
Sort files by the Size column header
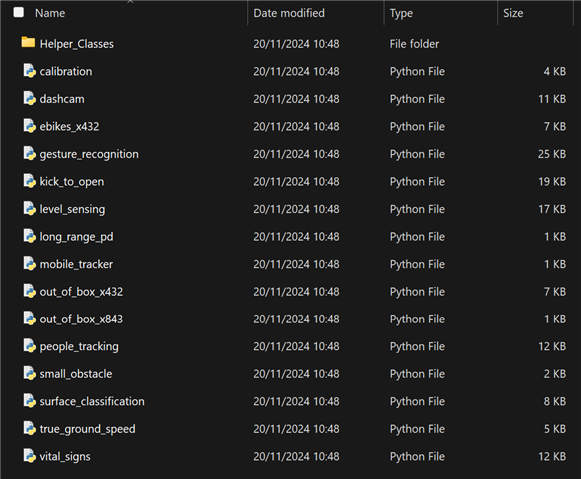pos(513,13)
